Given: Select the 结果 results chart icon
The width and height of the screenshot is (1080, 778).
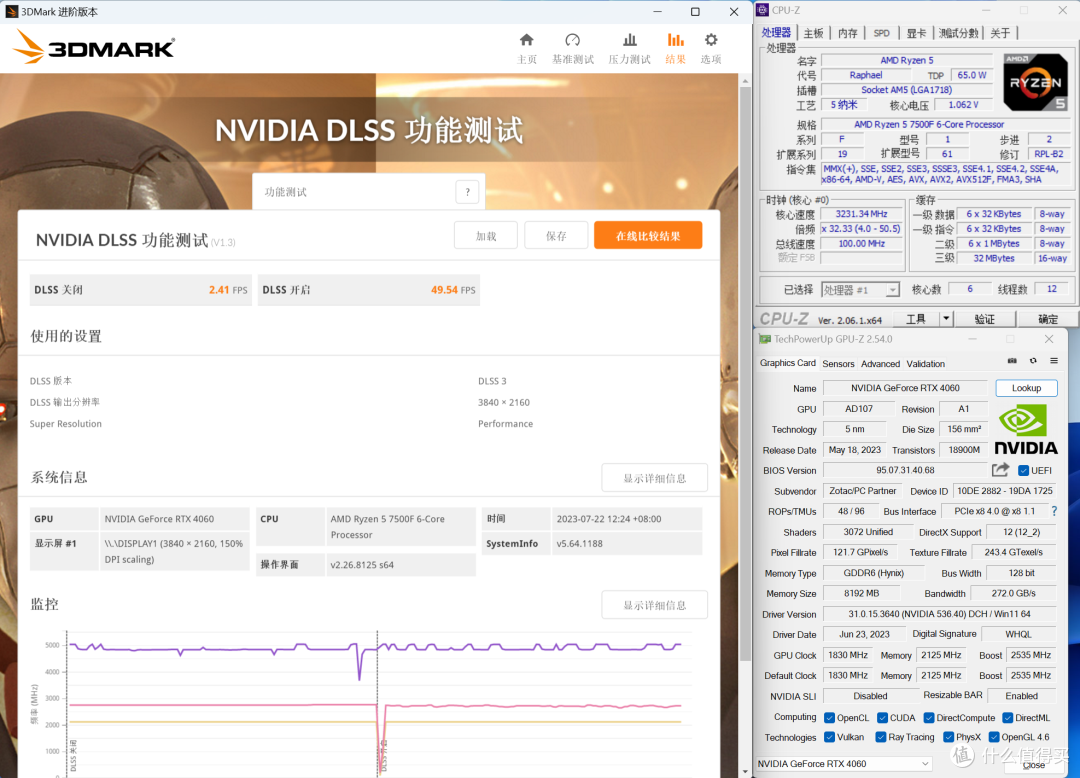Looking at the screenshot, I should (676, 40).
